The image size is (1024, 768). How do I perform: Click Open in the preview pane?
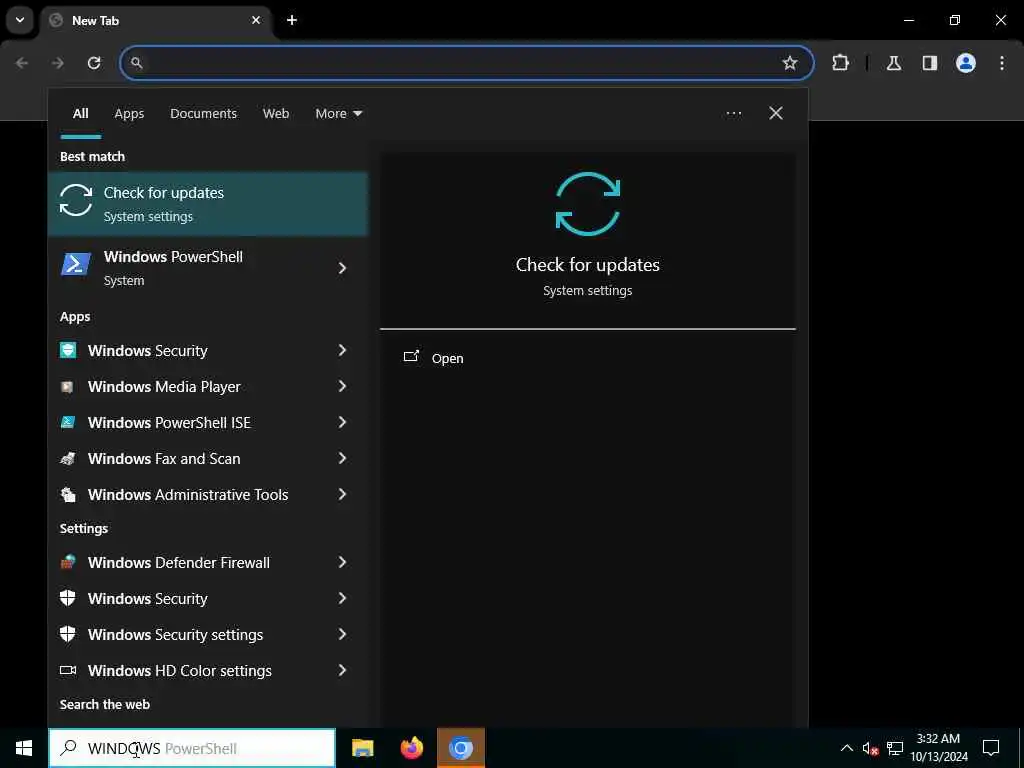(434, 358)
